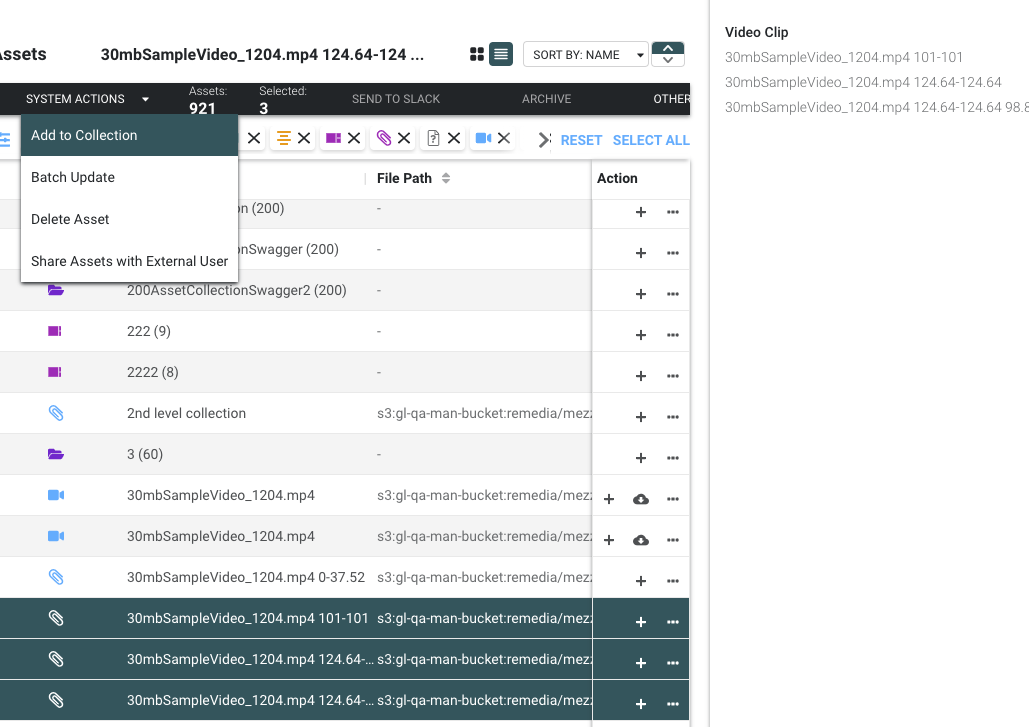Toggle the sort direction arrows button
The image size is (1029, 727).
667,54
